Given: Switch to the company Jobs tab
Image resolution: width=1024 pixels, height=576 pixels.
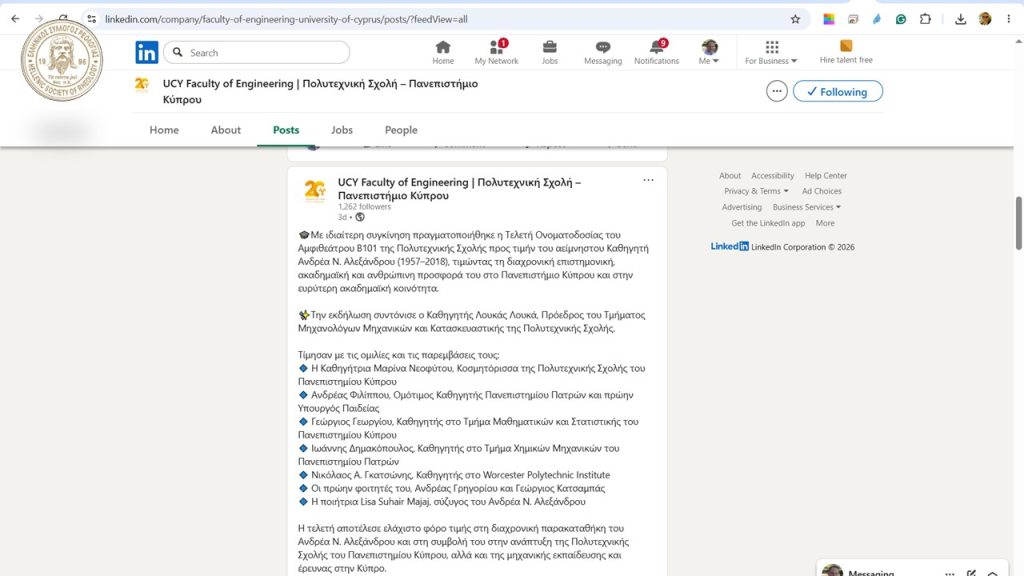Looking at the screenshot, I should (342, 130).
